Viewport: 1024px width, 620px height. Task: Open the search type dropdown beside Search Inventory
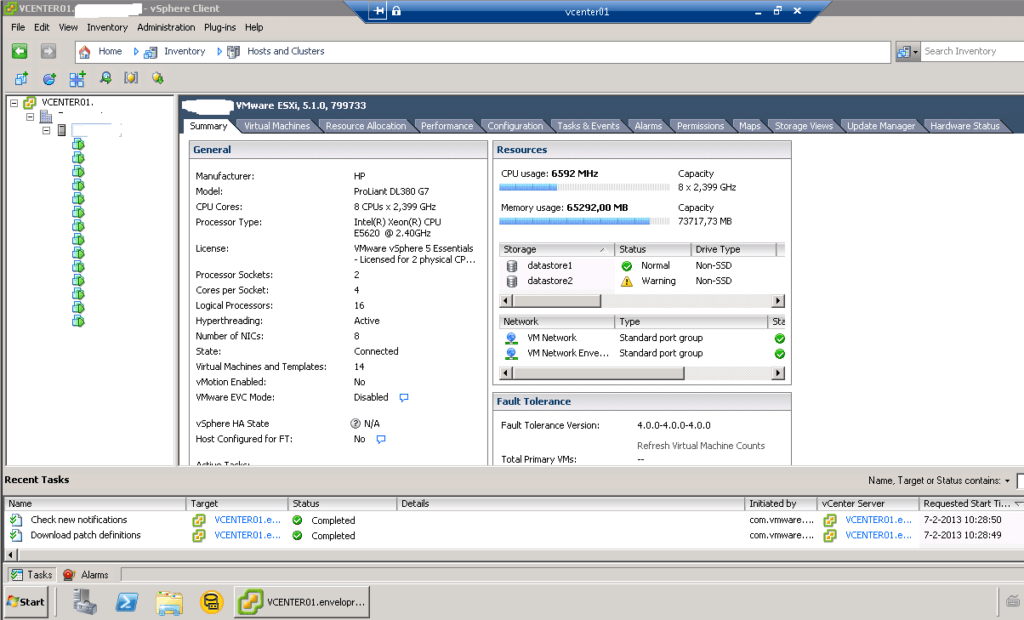907,52
